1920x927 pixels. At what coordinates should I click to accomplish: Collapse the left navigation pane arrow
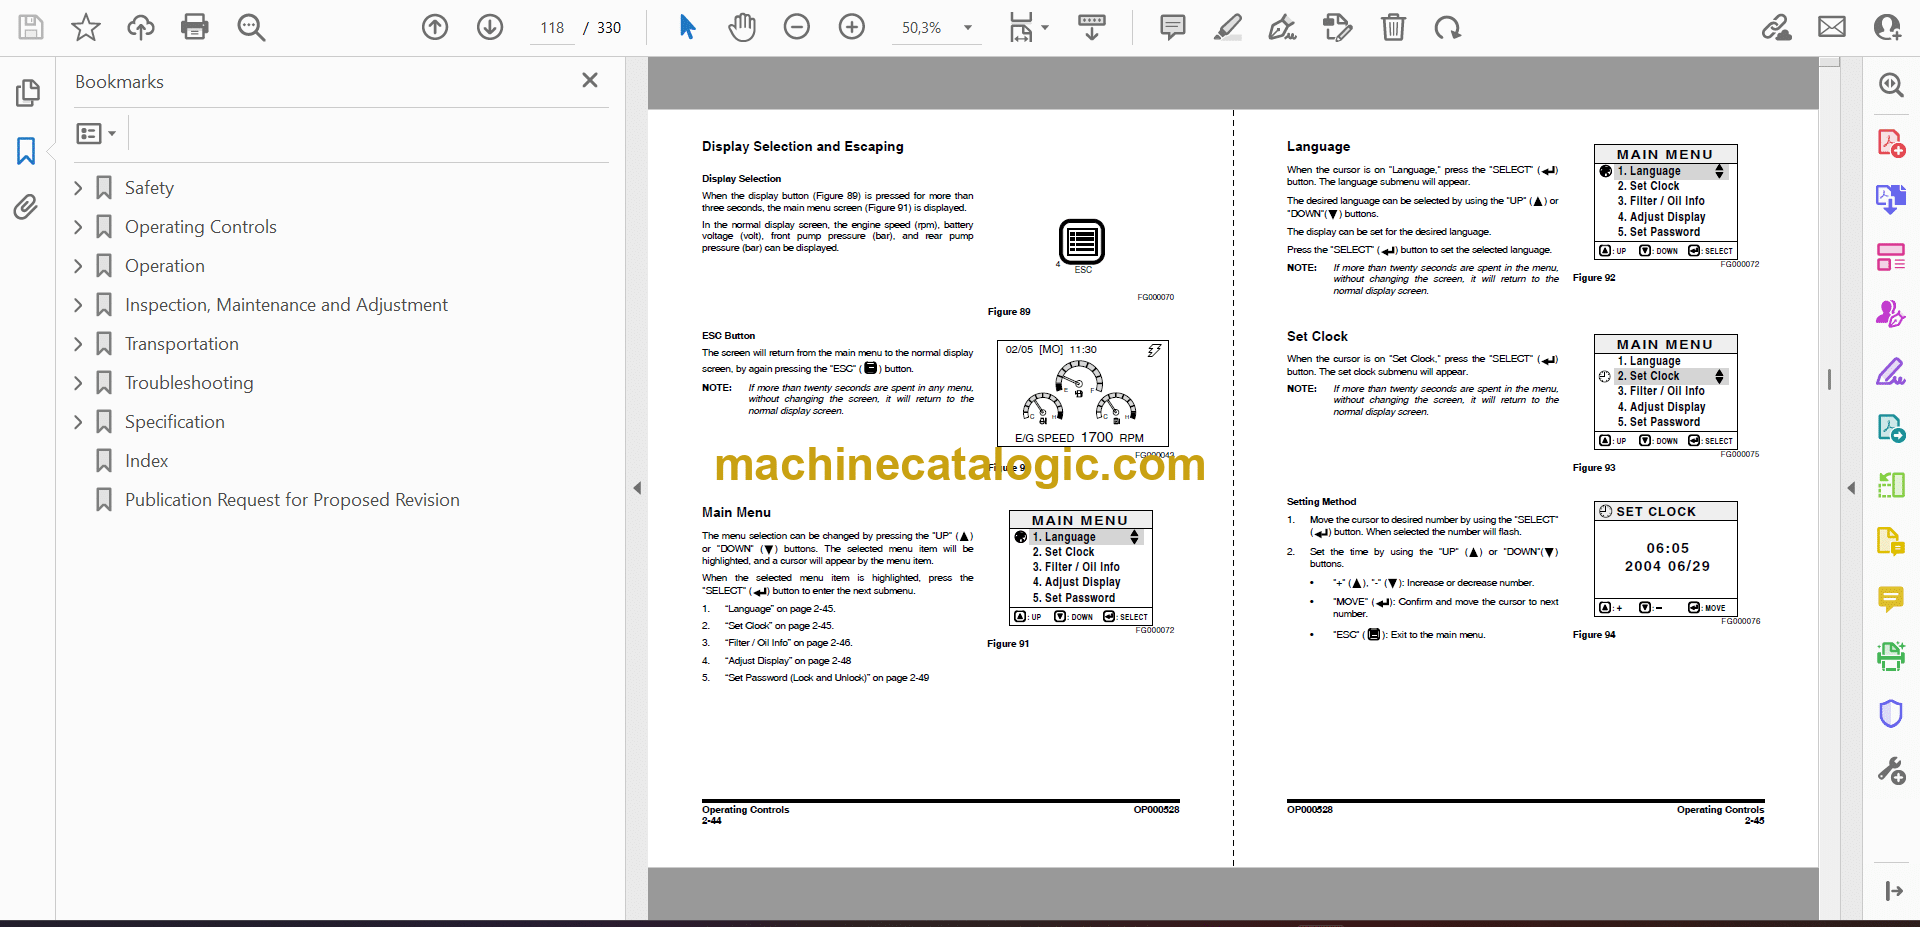click(637, 488)
